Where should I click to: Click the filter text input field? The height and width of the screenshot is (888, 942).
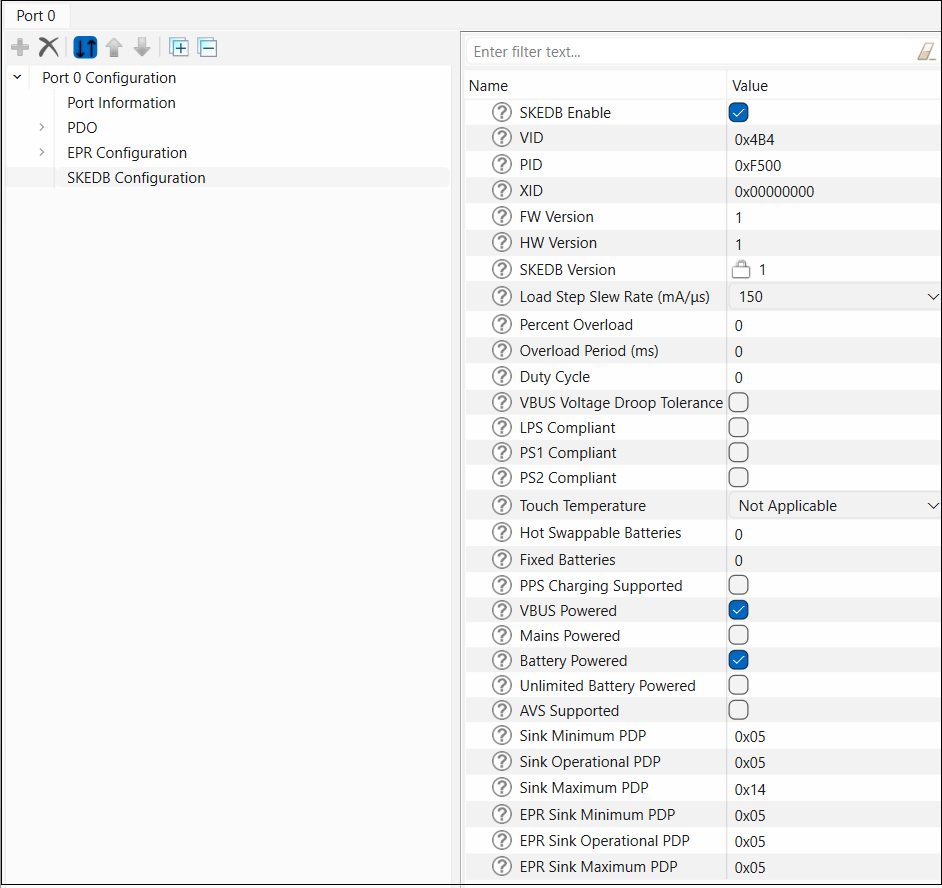click(690, 52)
